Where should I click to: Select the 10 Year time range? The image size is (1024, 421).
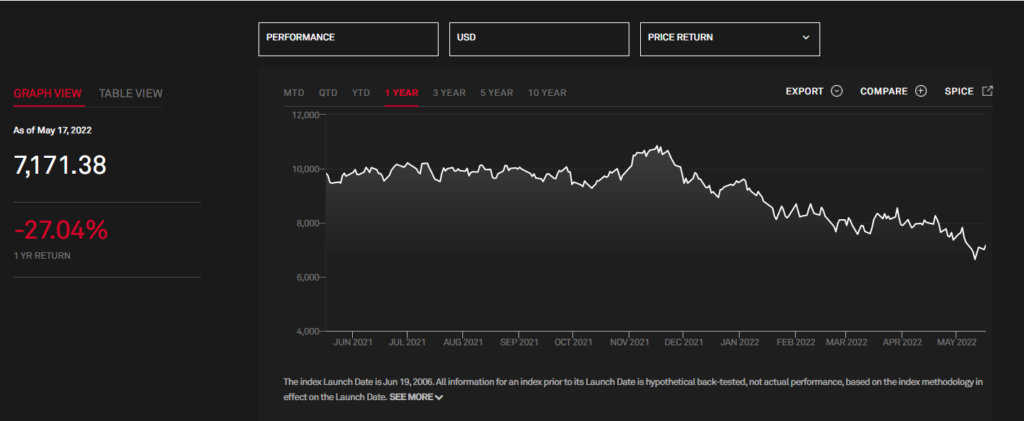[x=547, y=93]
